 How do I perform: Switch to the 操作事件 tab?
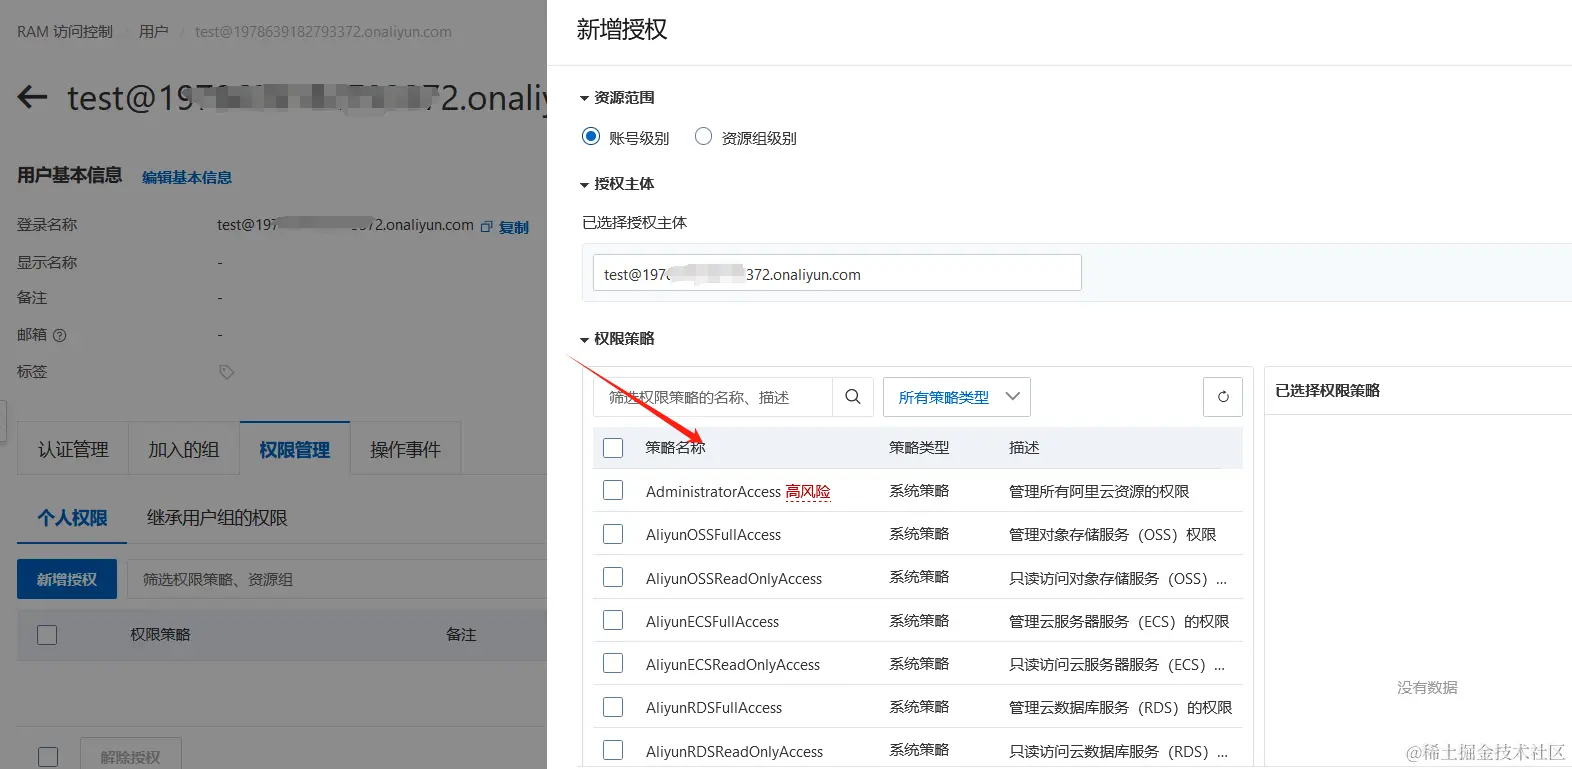point(405,449)
